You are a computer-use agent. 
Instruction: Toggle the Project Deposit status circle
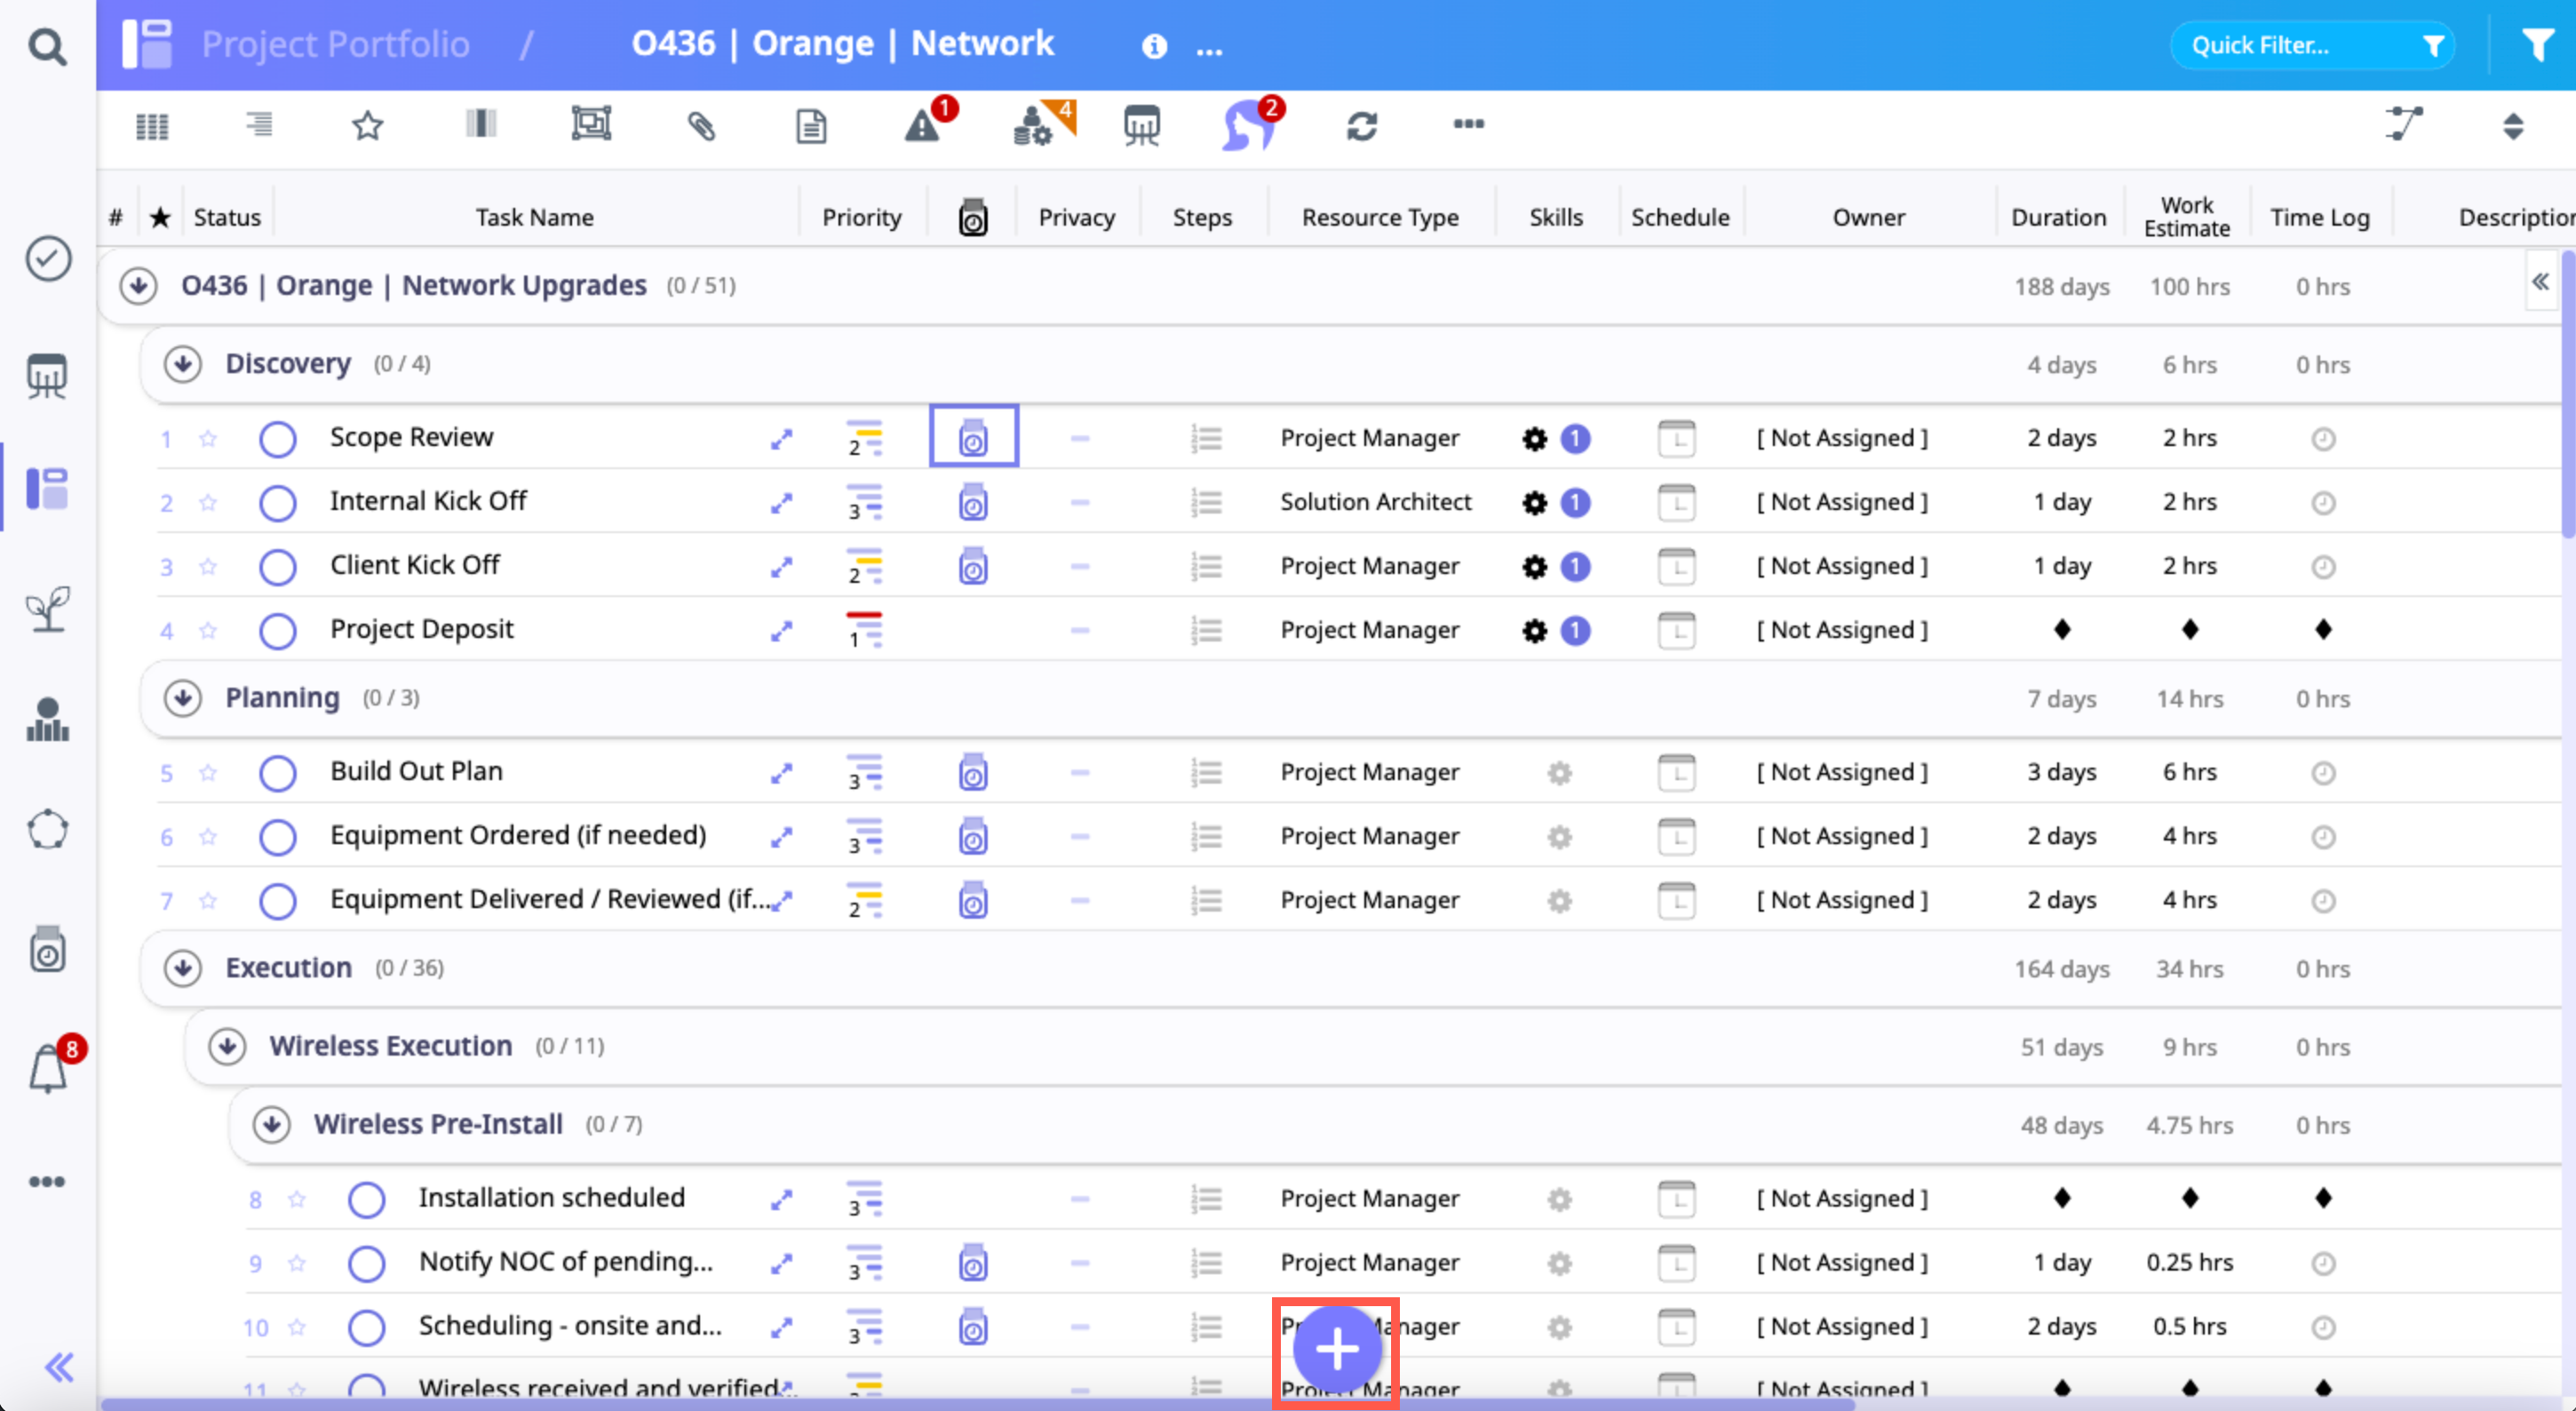point(277,630)
